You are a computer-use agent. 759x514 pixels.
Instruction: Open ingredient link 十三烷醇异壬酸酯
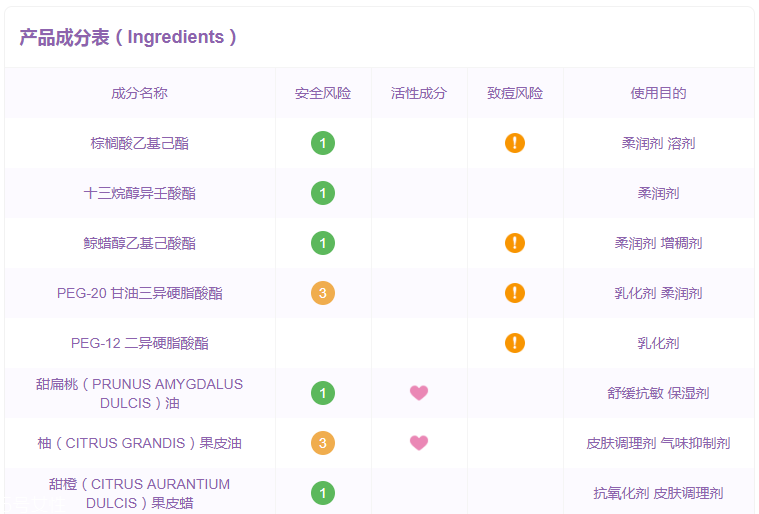[x=139, y=193]
